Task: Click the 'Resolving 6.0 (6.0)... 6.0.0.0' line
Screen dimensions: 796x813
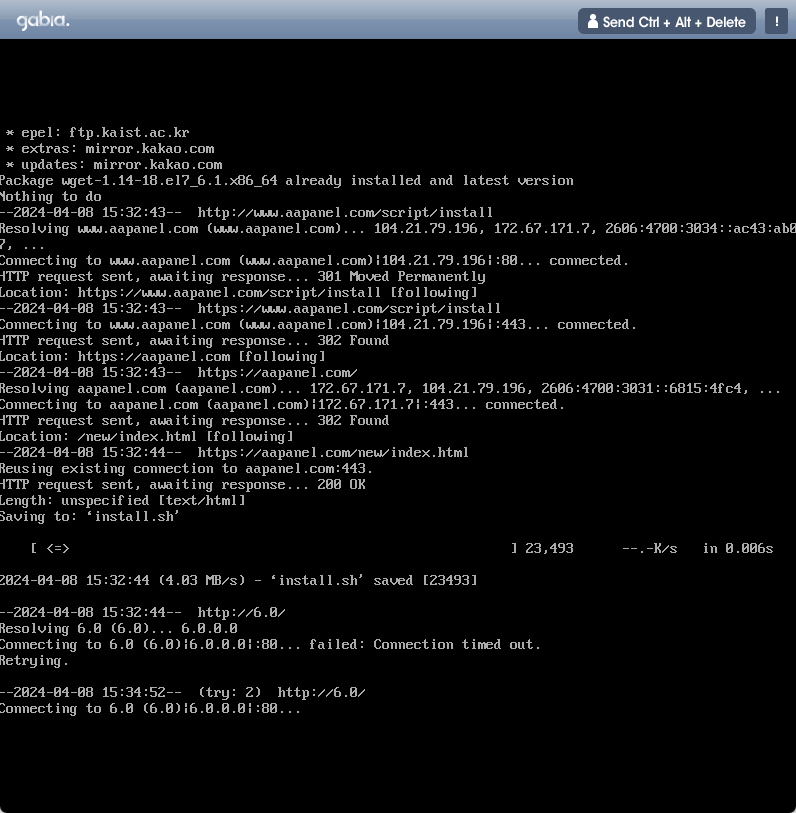Action: point(119,629)
